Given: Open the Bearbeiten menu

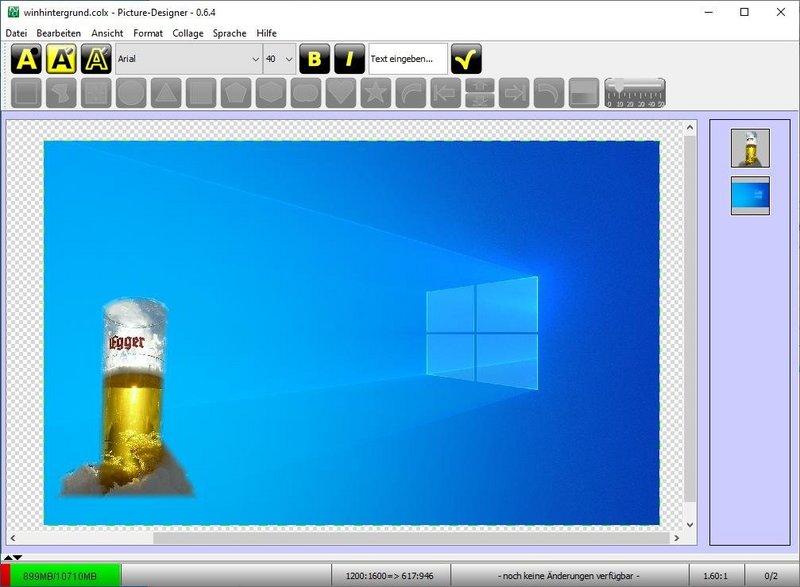Looking at the screenshot, I should tap(59, 33).
